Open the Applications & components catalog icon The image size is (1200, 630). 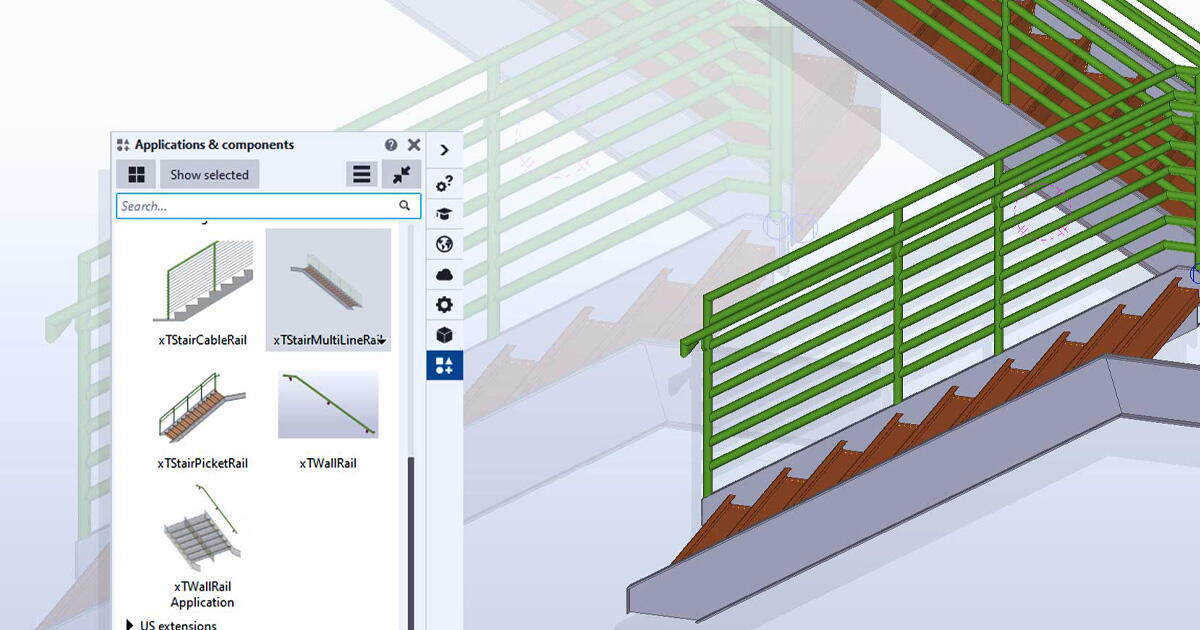coord(445,365)
